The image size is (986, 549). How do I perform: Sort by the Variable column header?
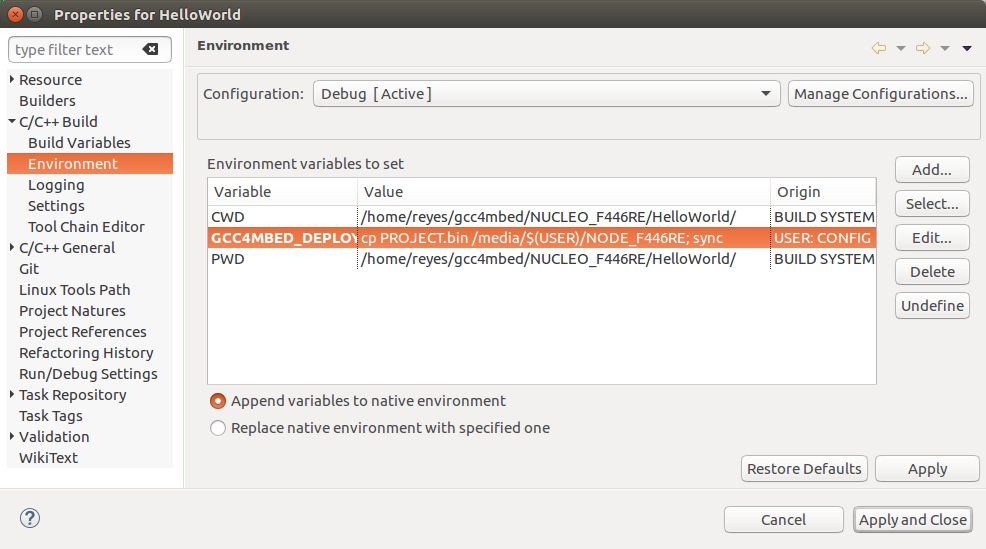point(282,192)
